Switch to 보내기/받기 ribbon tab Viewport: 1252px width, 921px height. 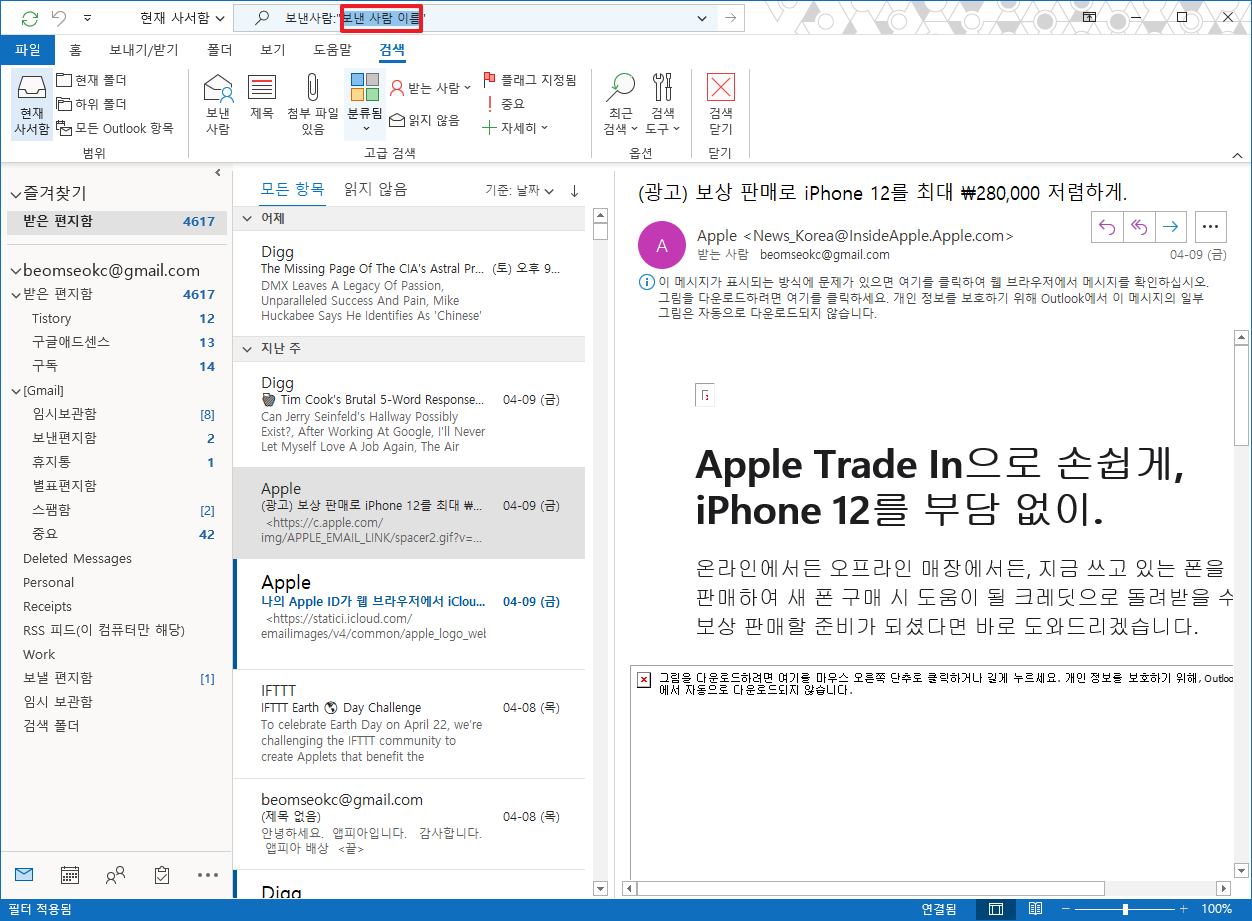coord(144,49)
